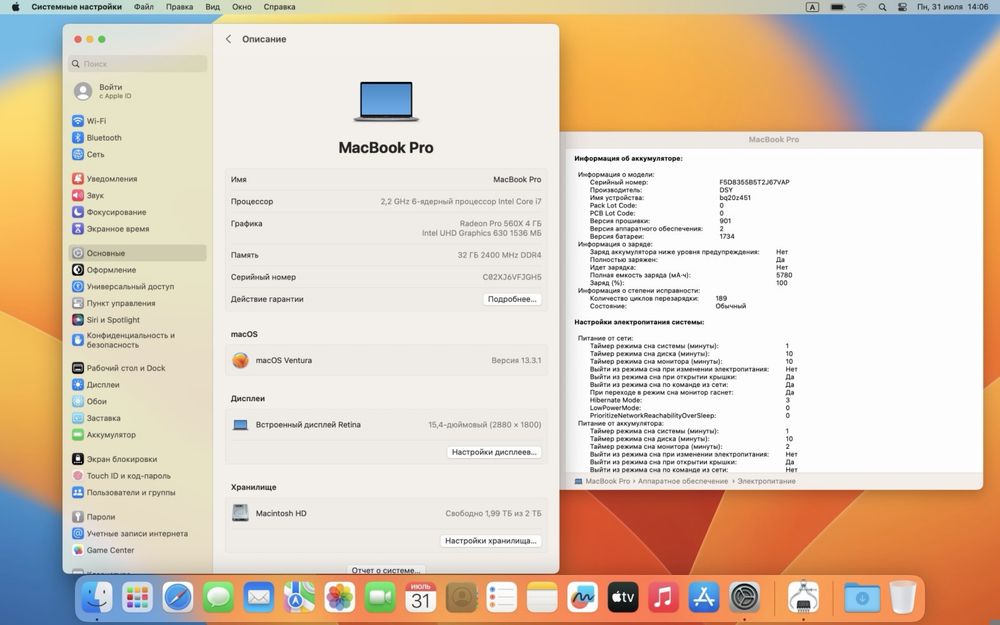The height and width of the screenshot is (625, 1000).
Task: Select Сеть in the settings sidebar
Action: pyautogui.click(x=137, y=154)
